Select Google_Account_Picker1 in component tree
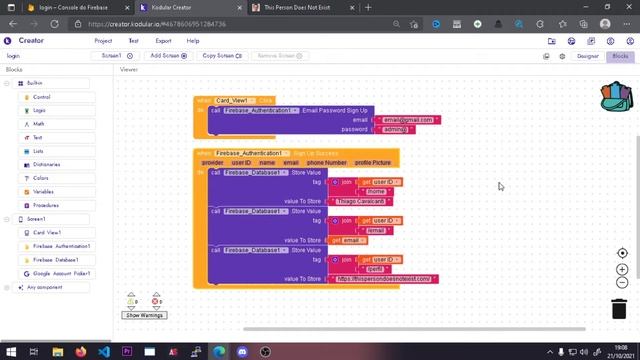This screenshot has height=360, width=640. pyautogui.click(x=56, y=273)
